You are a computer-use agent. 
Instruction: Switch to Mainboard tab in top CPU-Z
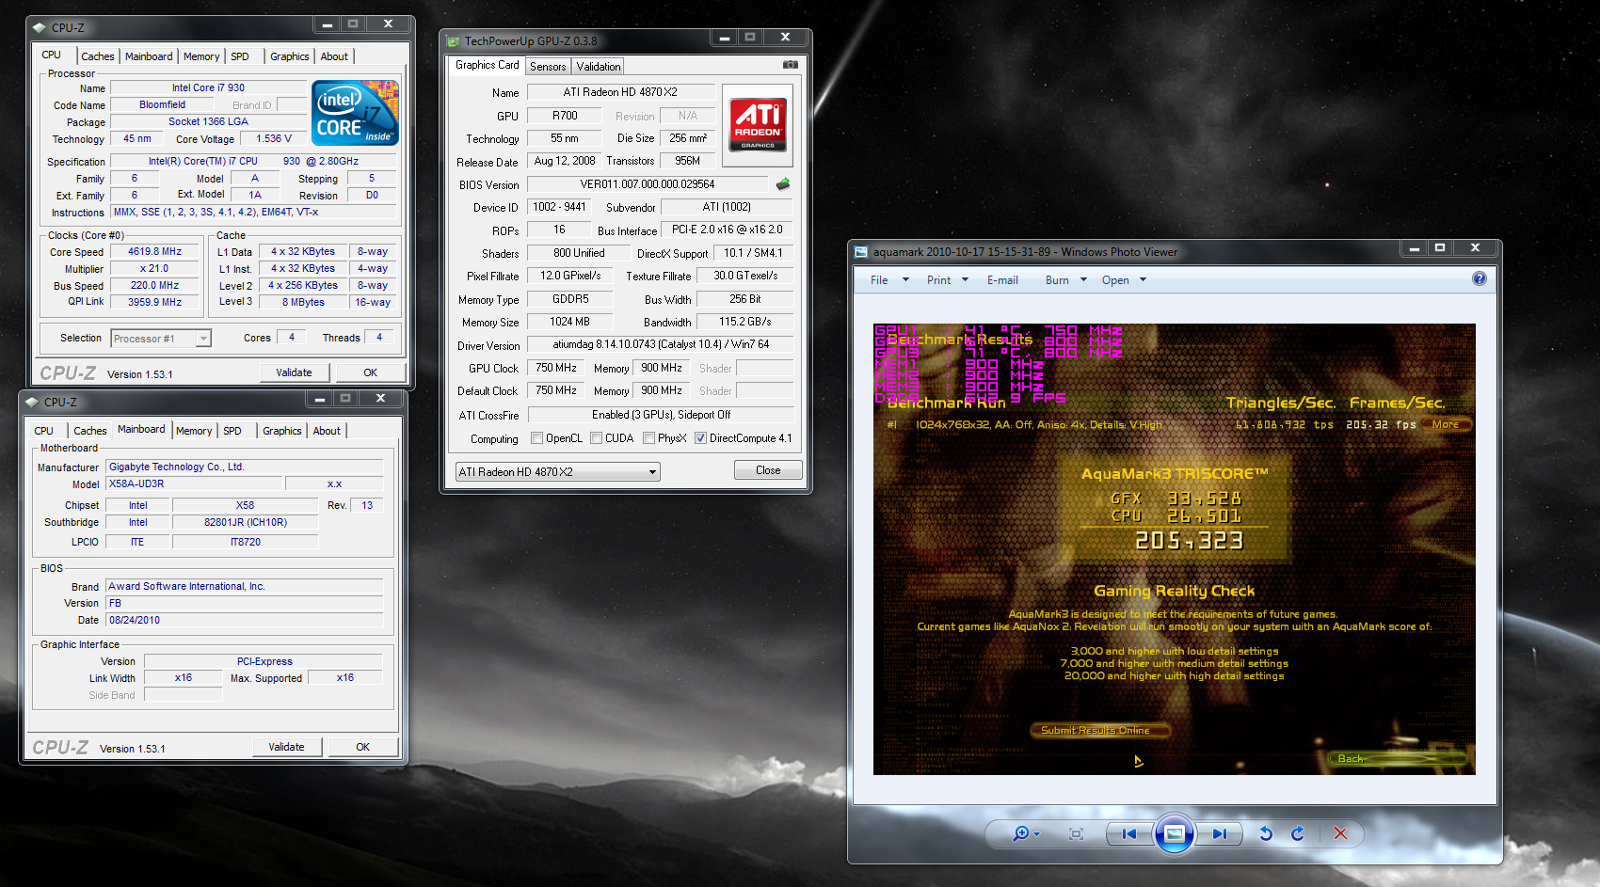[149, 56]
